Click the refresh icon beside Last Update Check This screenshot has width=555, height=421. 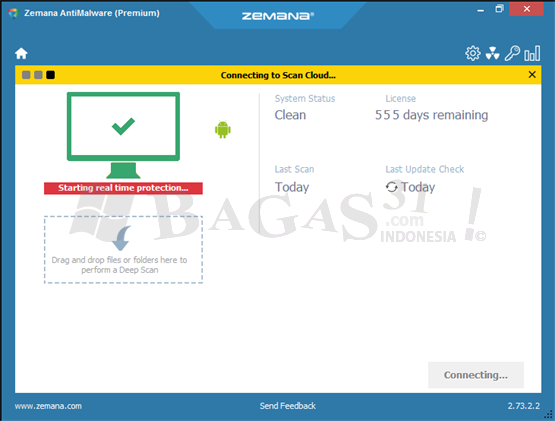point(391,187)
